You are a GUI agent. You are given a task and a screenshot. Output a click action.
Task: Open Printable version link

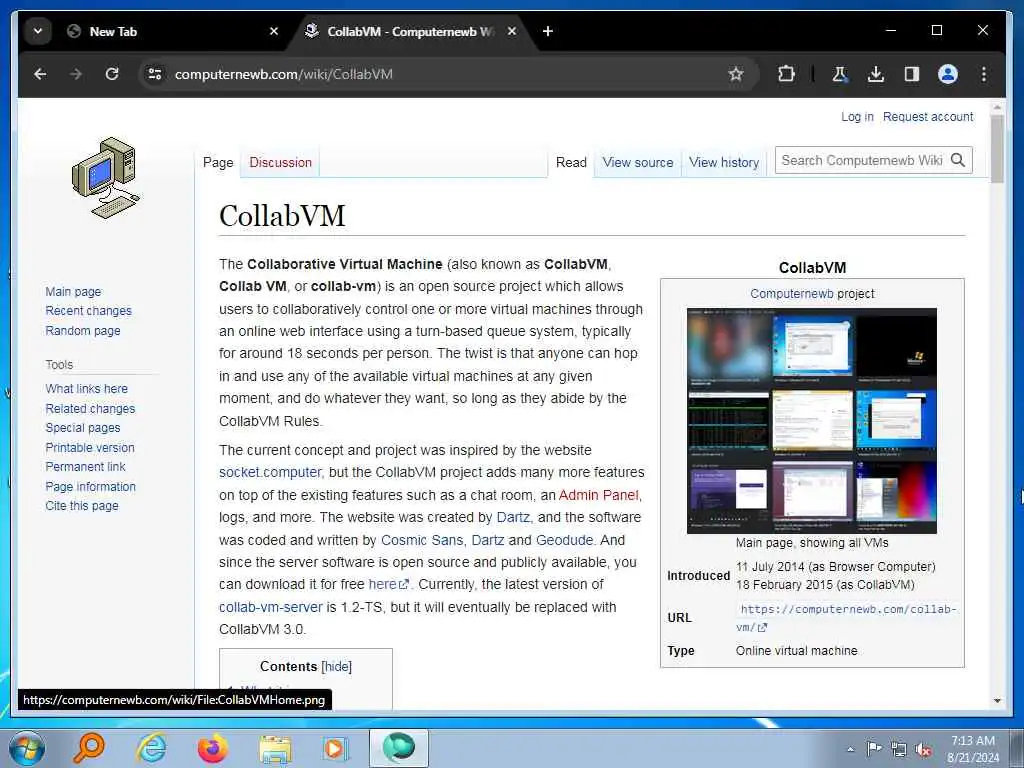pos(90,447)
